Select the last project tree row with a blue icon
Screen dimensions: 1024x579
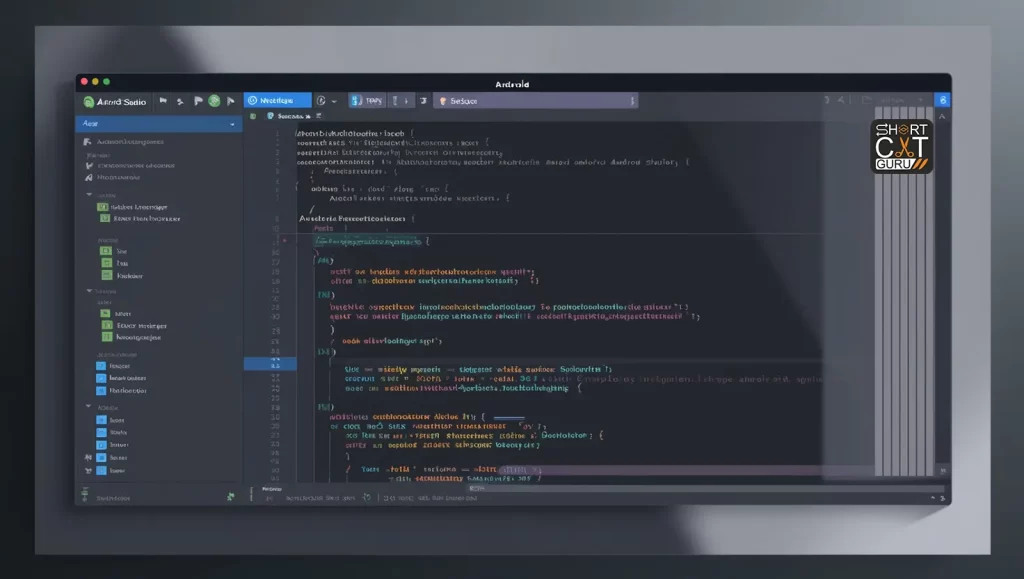pyautogui.click(x=110, y=470)
